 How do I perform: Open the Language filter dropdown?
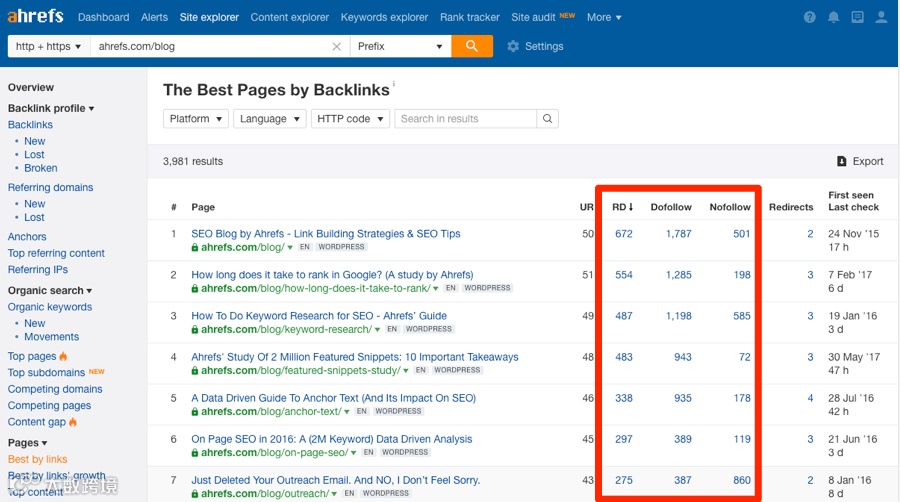pyautogui.click(x=269, y=119)
